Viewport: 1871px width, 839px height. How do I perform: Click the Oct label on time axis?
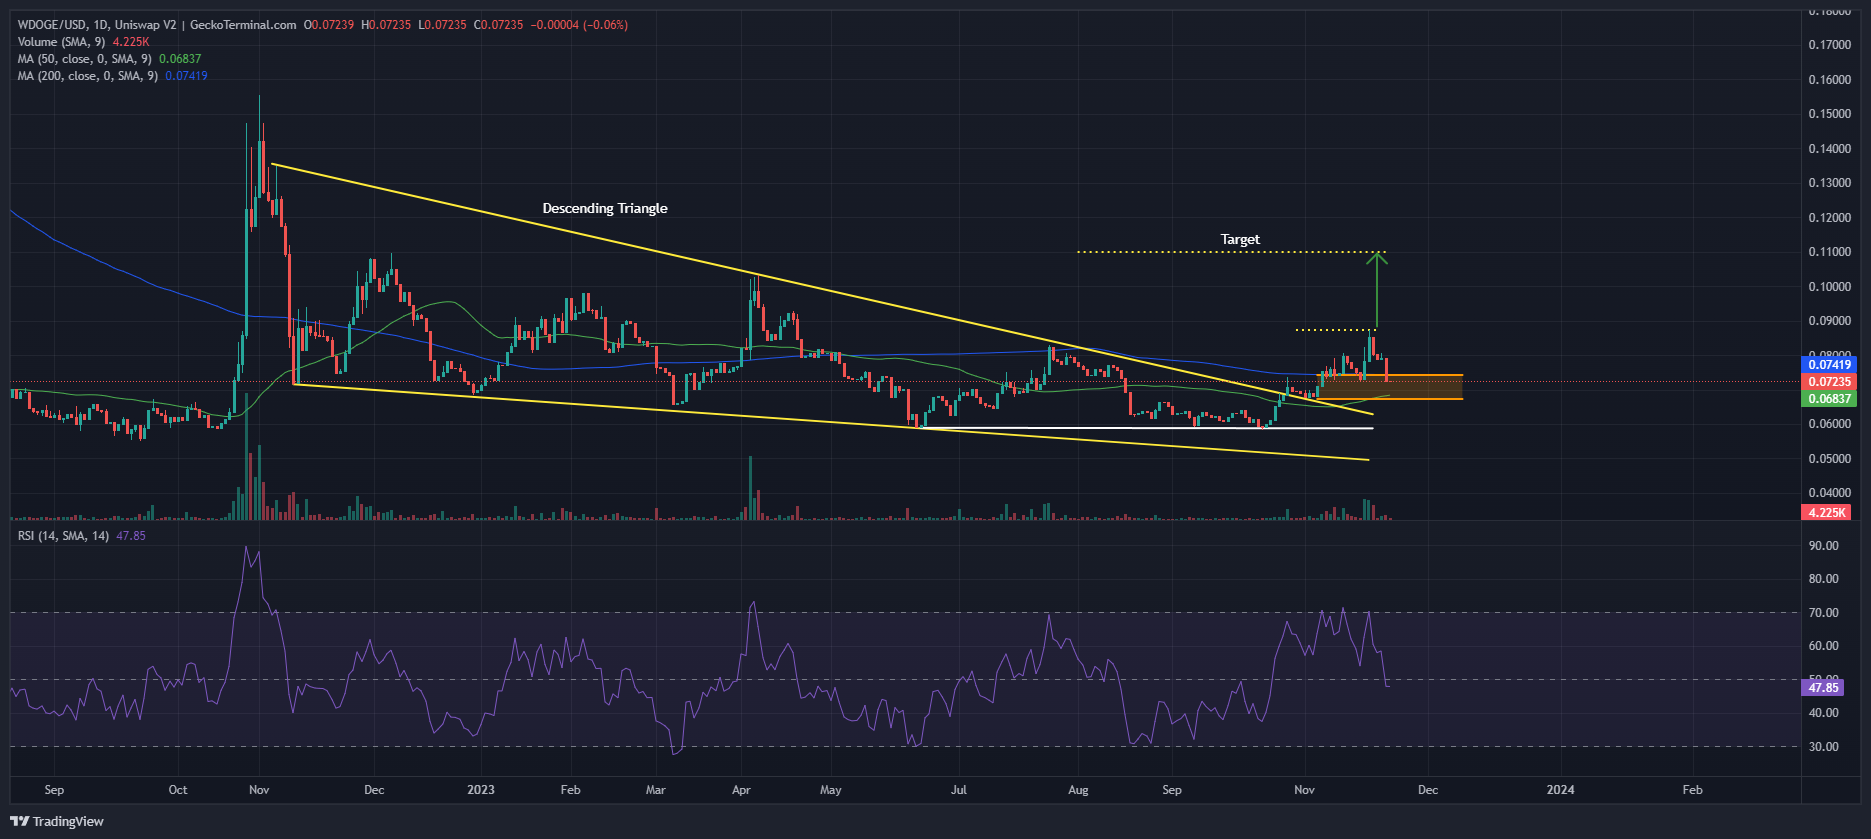(178, 790)
